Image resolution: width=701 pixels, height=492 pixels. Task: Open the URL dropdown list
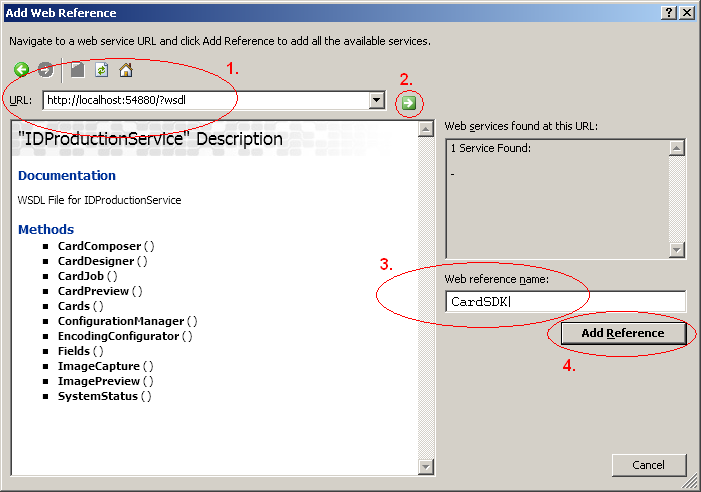[376, 100]
